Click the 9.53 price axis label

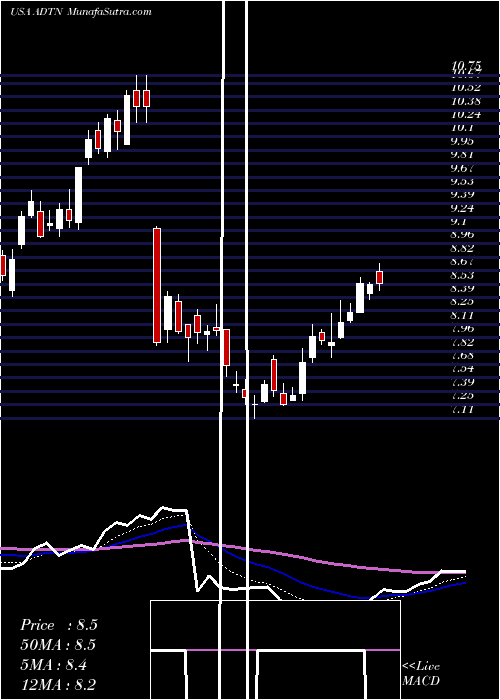coord(464,181)
